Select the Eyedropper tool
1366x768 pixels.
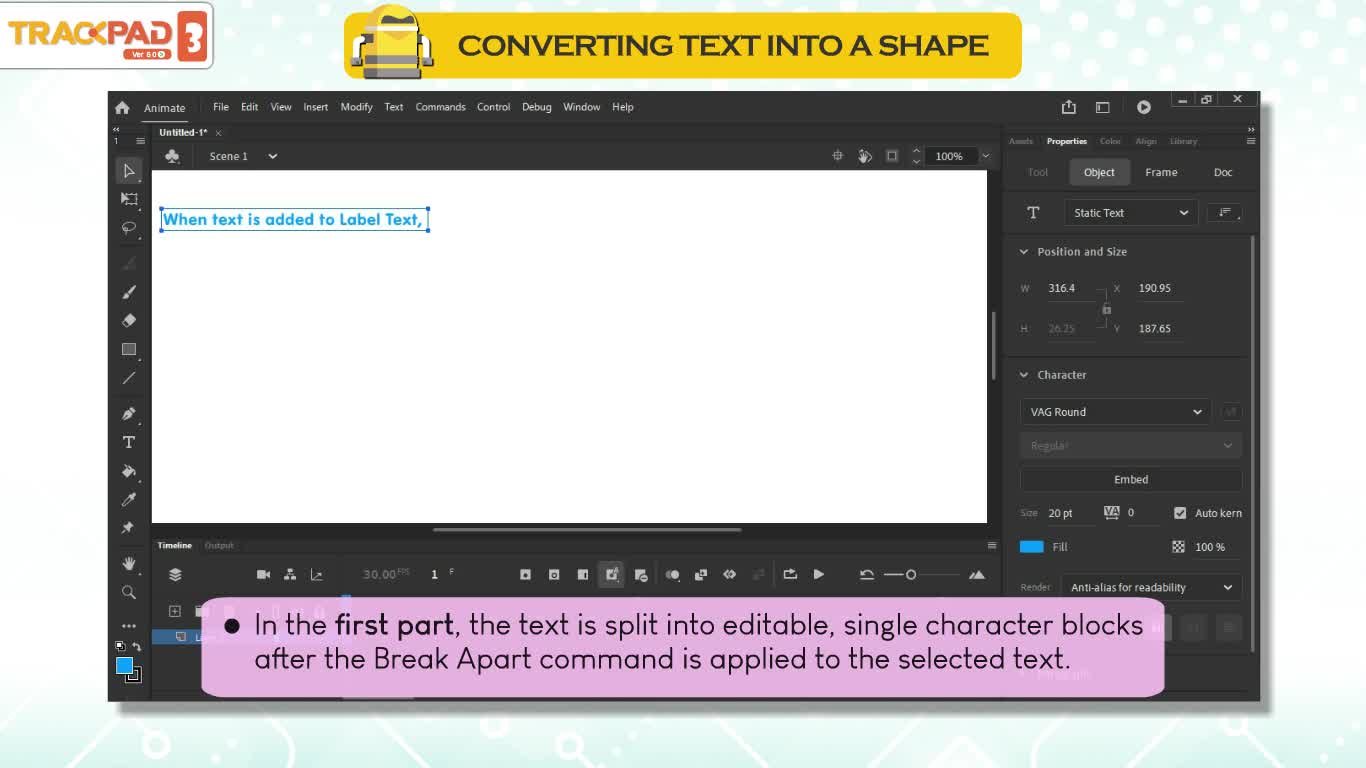coord(129,499)
